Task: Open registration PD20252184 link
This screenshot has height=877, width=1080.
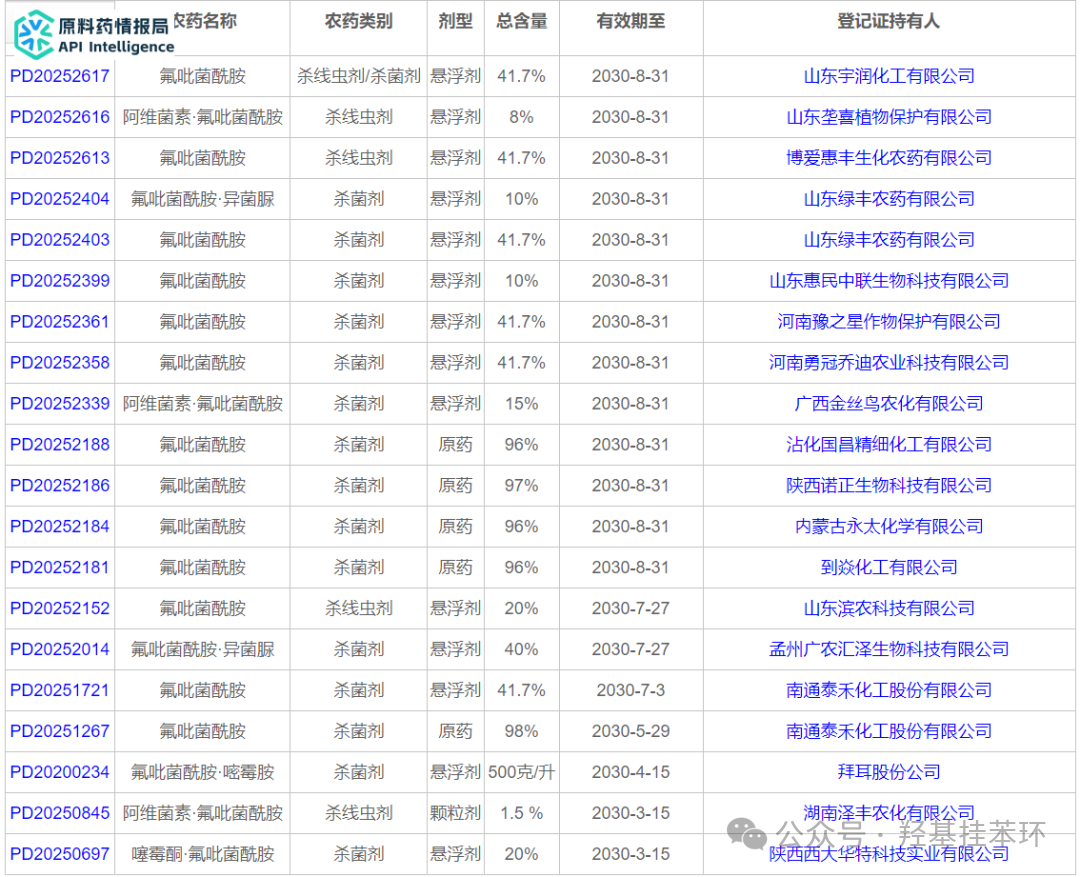Action: [x=60, y=526]
